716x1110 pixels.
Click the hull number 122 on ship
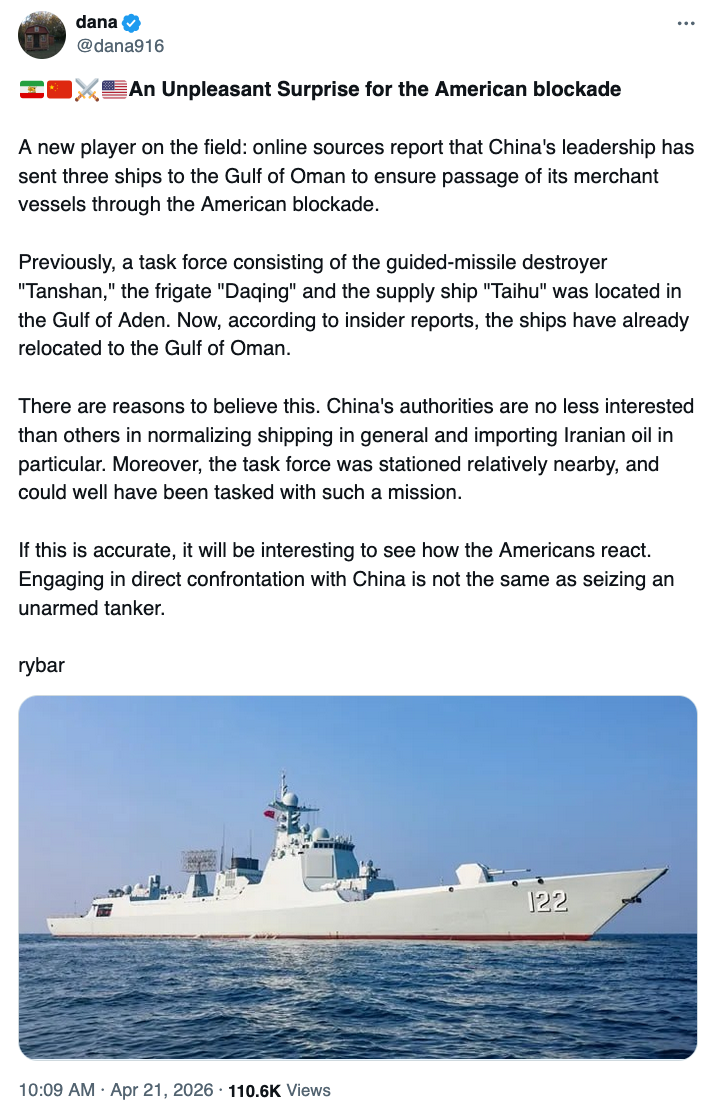[x=548, y=902]
